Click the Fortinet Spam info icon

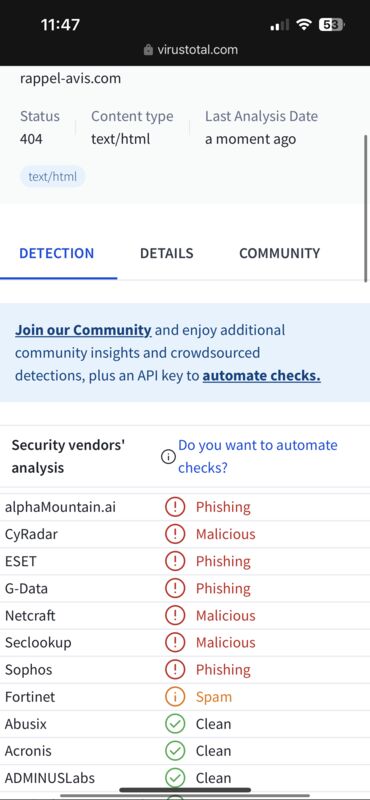(175, 697)
